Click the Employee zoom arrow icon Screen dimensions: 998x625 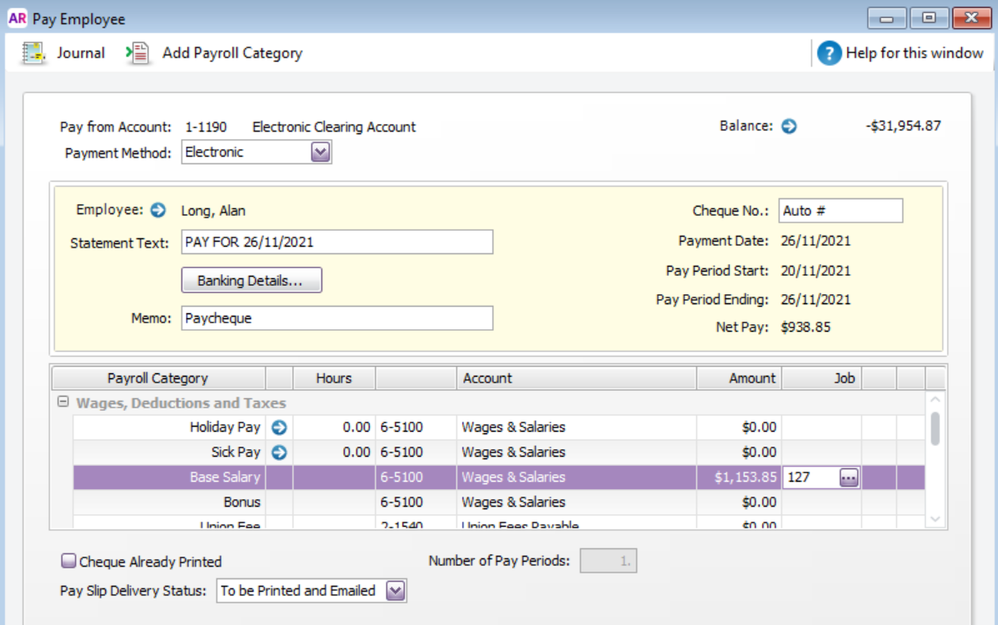158,210
